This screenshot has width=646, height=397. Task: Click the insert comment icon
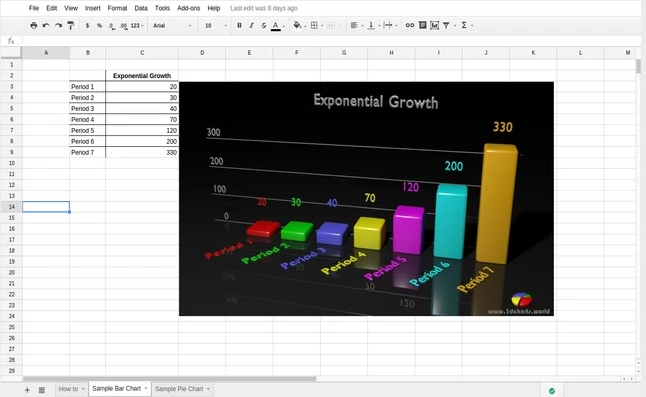tap(422, 26)
